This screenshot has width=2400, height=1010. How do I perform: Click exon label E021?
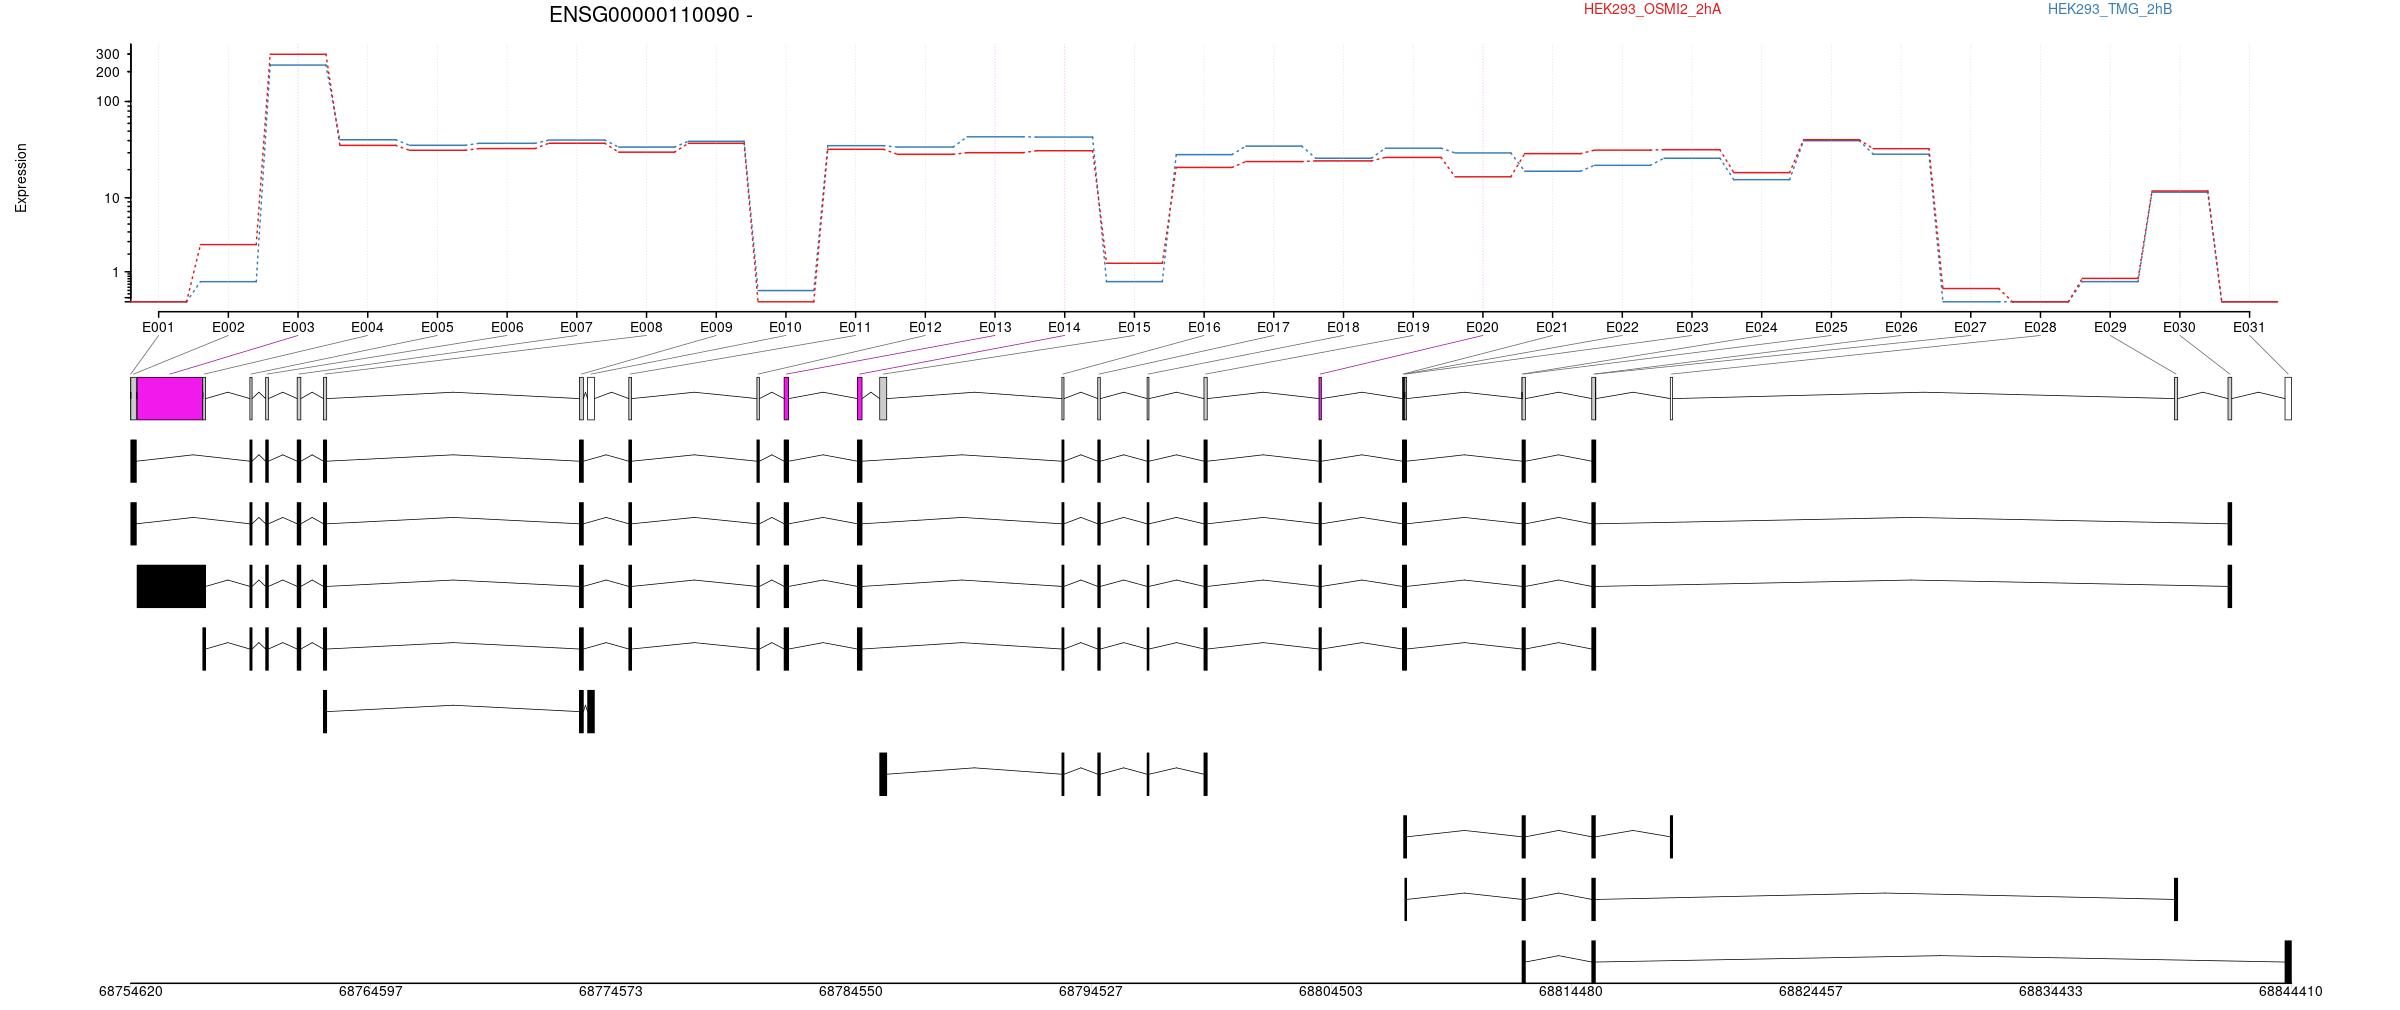[x=1552, y=327]
